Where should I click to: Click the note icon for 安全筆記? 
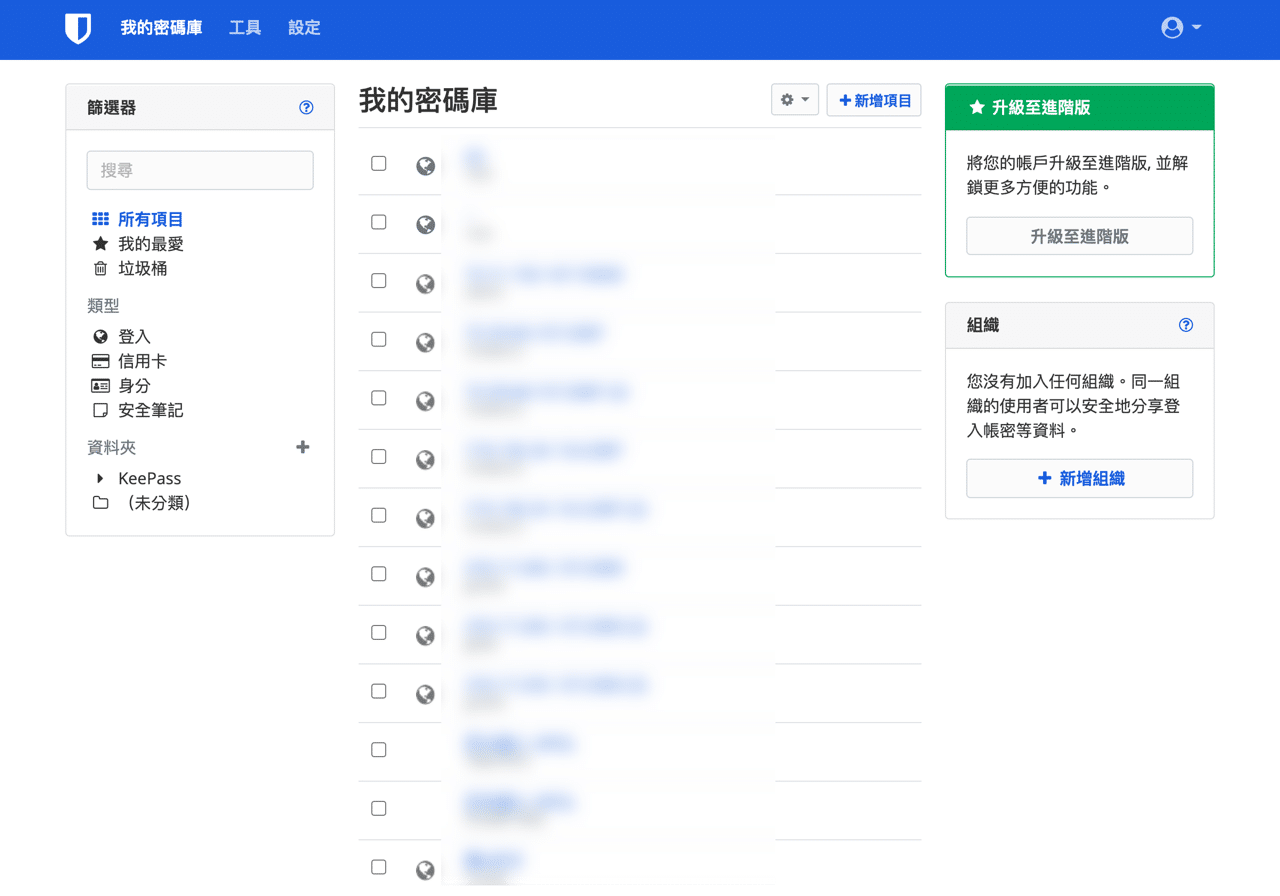(x=100, y=410)
